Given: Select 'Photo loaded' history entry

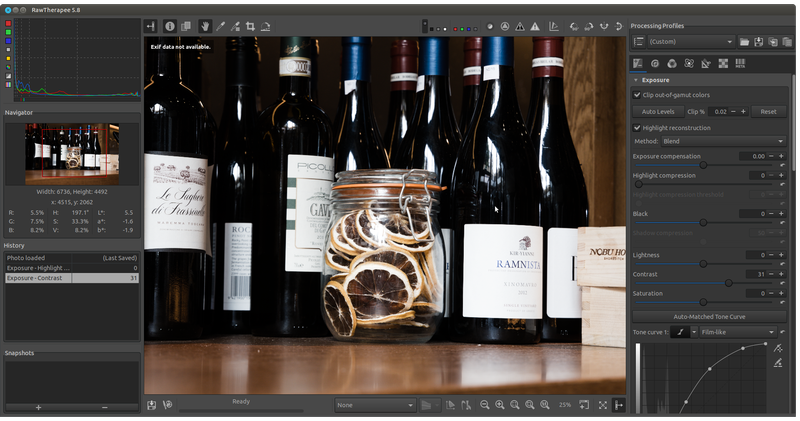Looking at the screenshot, I should (x=72, y=258).
